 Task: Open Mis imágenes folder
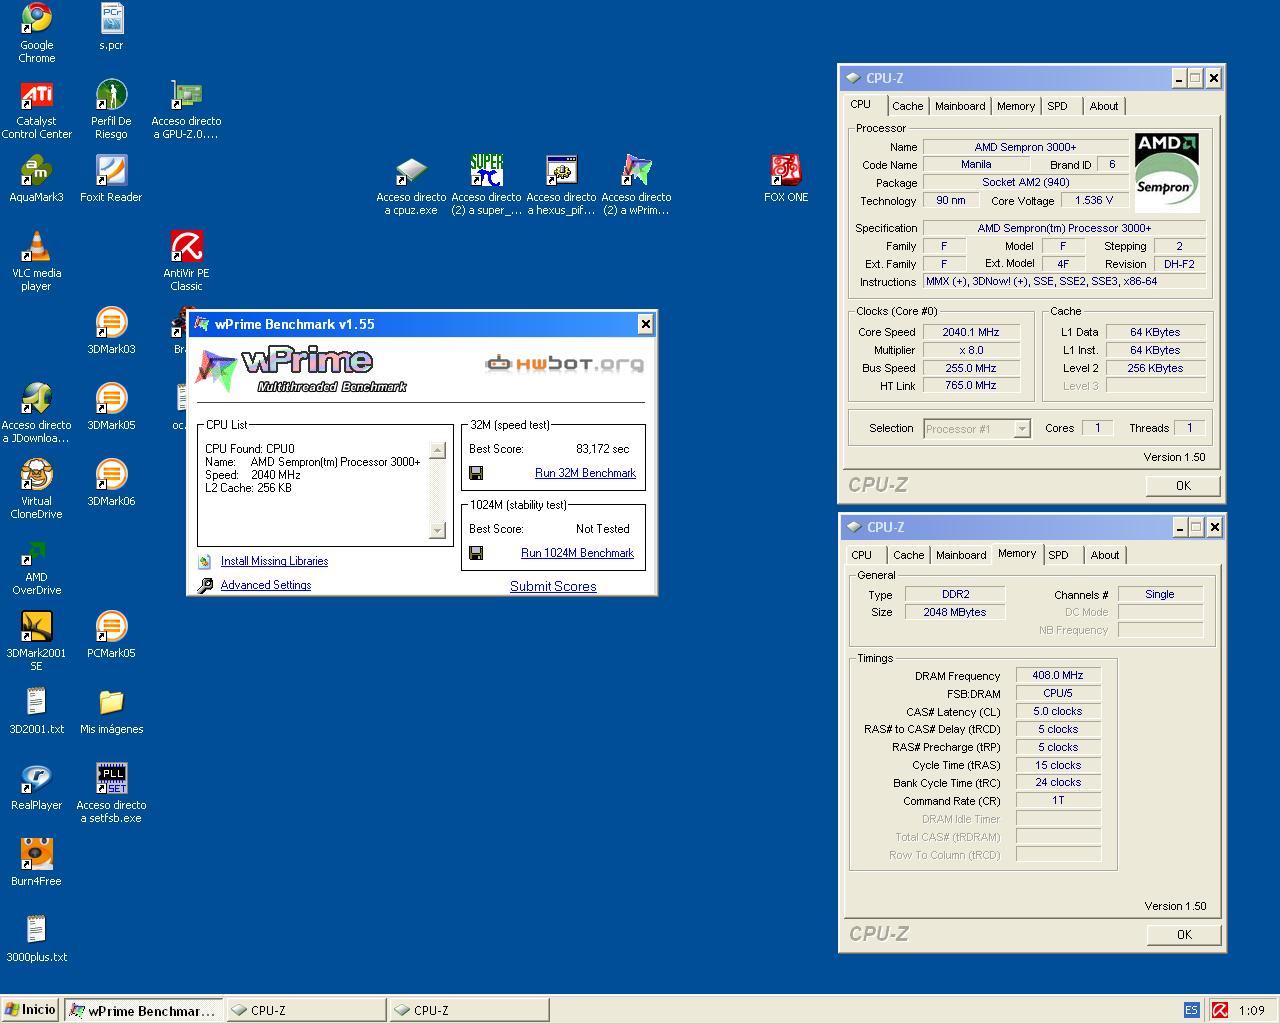(111, 702)
